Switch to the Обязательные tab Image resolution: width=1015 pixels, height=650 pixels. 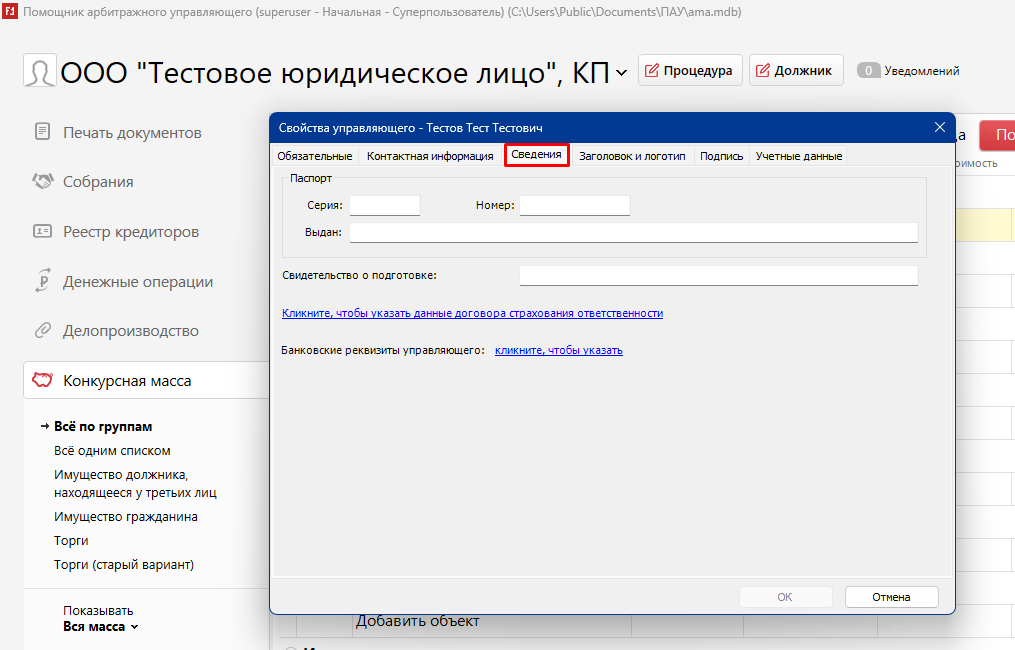point(314,156)
